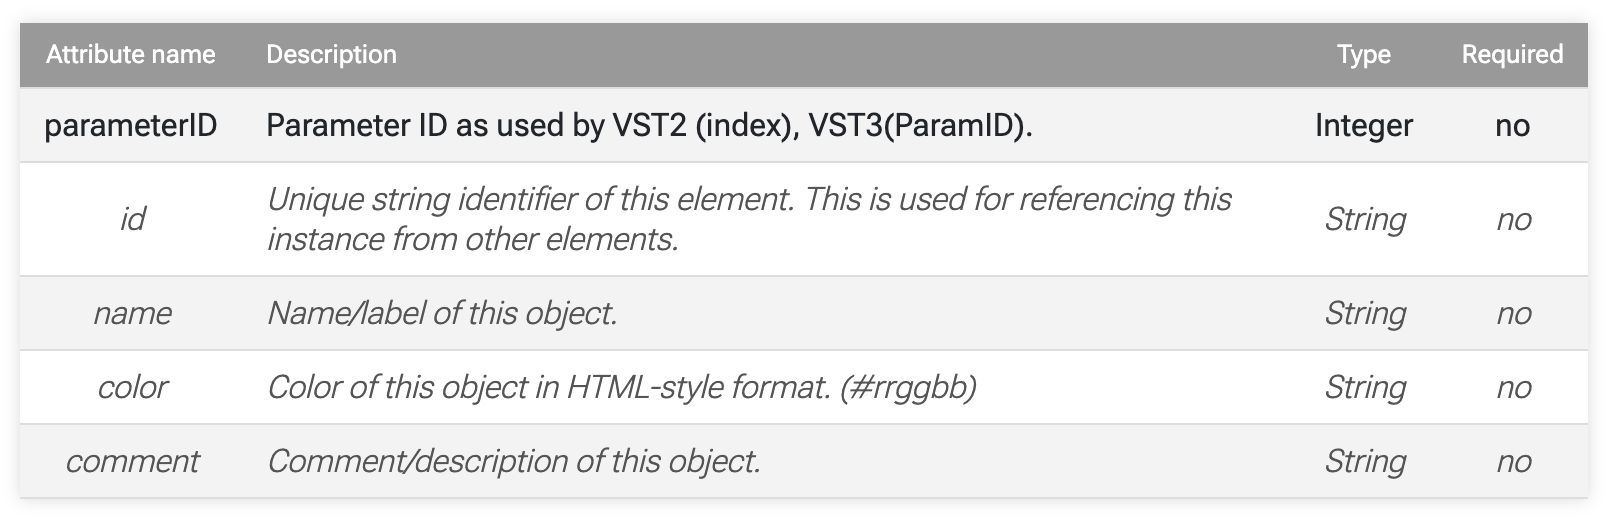This screenshot has height=522, width=1612.
Task: Click the 'no' value in name row
Action: point(1512,313)
